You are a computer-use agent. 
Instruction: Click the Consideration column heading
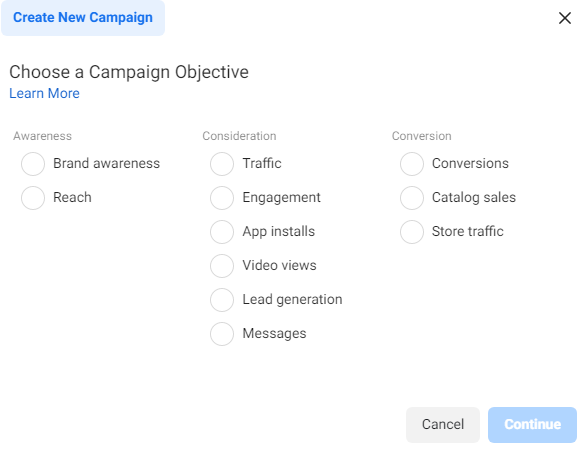(x=239, y=136)
